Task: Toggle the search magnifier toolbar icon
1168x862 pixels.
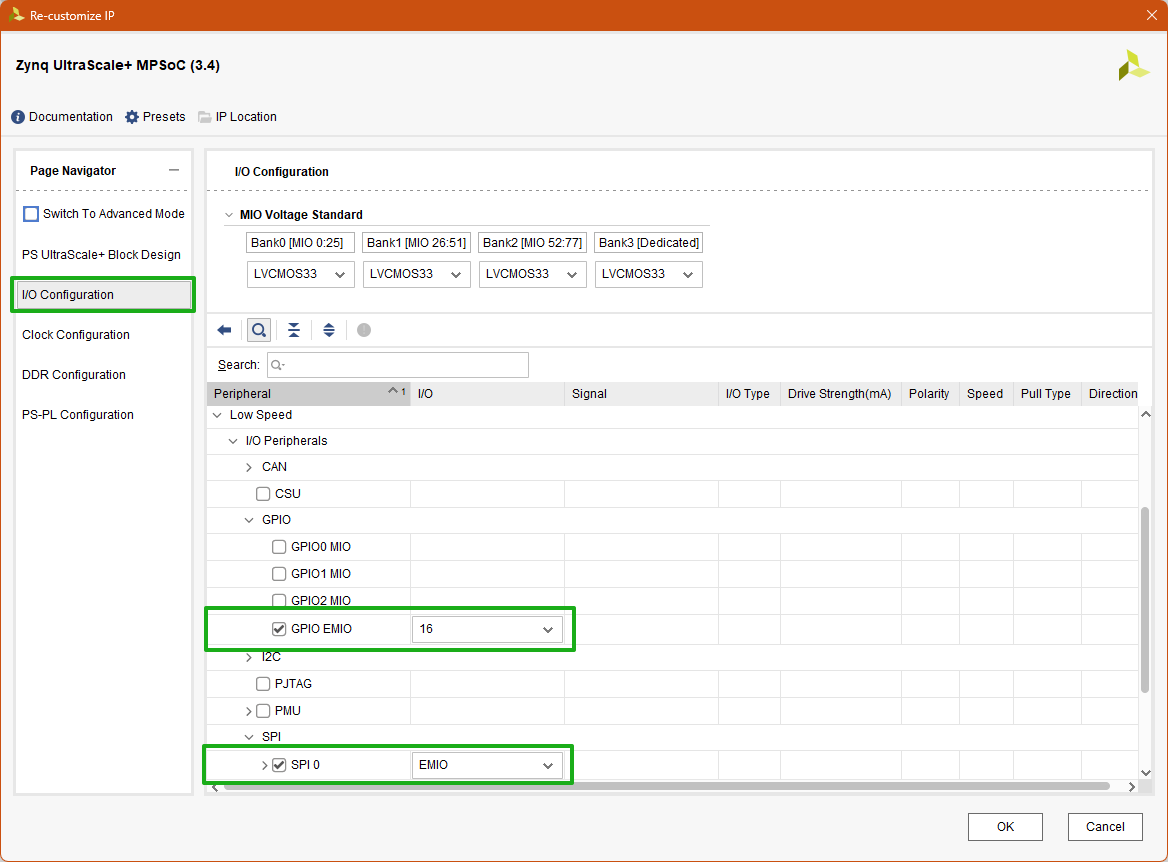Action: (259, 330)
